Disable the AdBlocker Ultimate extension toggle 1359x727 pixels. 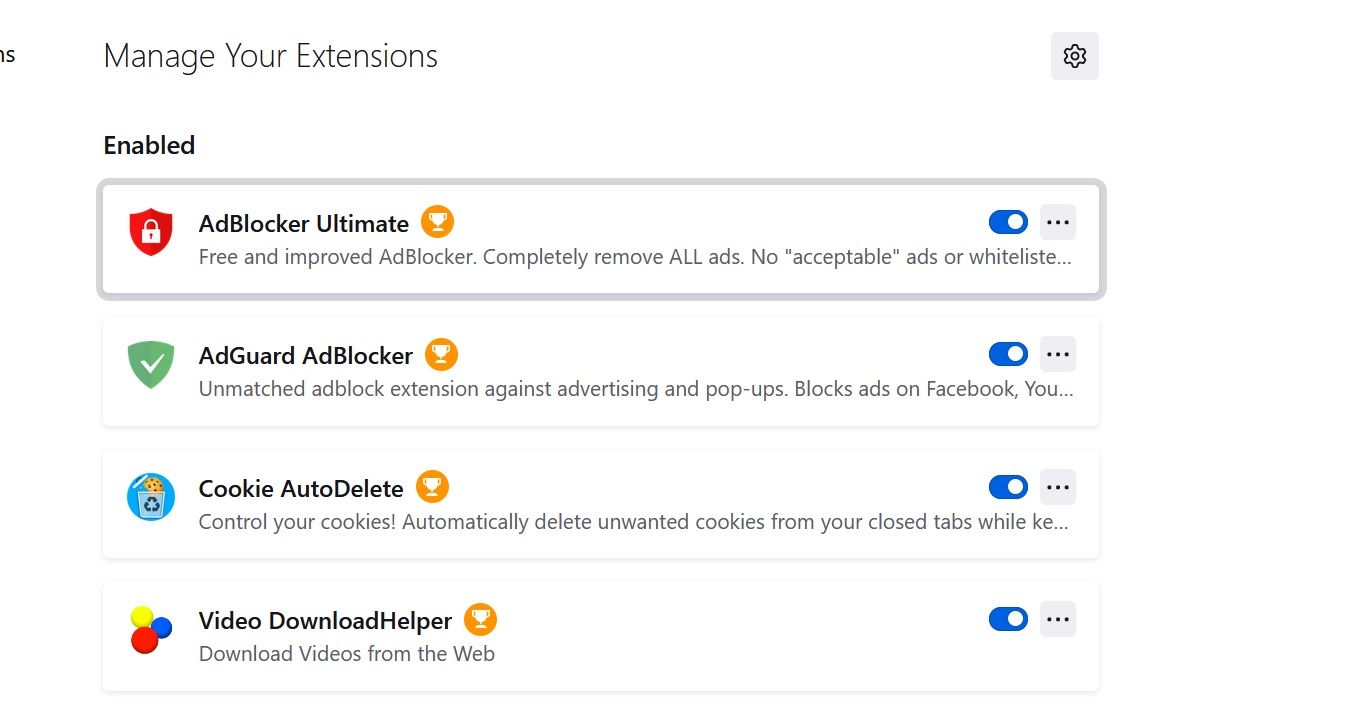pyautogui.click(x=1008, y=222)
